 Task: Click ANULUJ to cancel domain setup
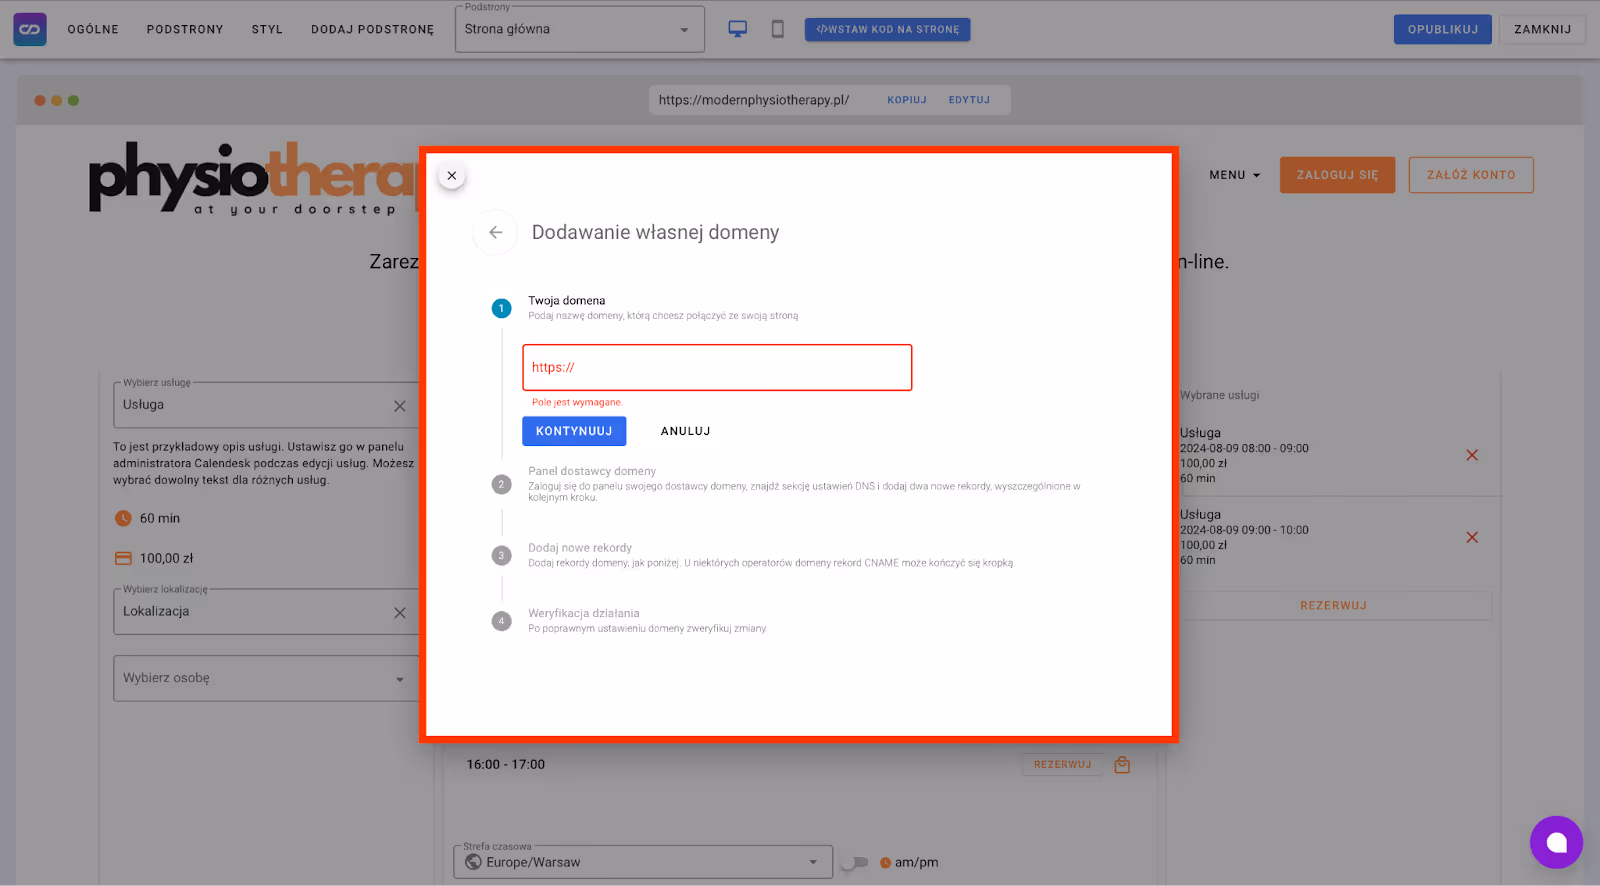[x=685, y=431]
